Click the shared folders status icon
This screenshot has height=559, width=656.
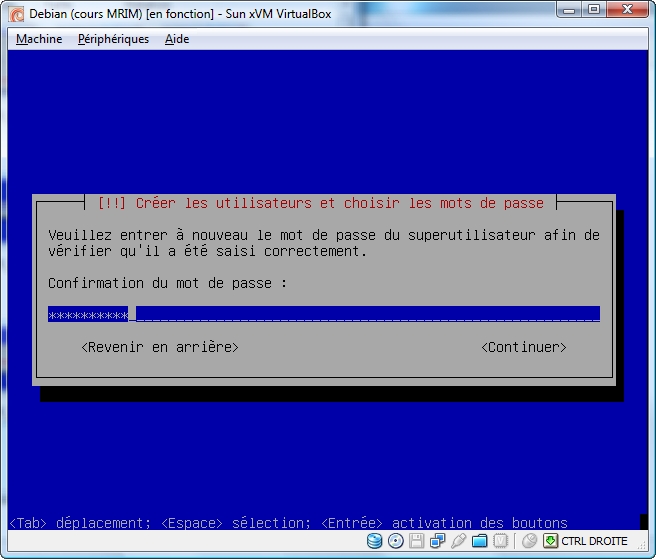click(x=479, y=541)
